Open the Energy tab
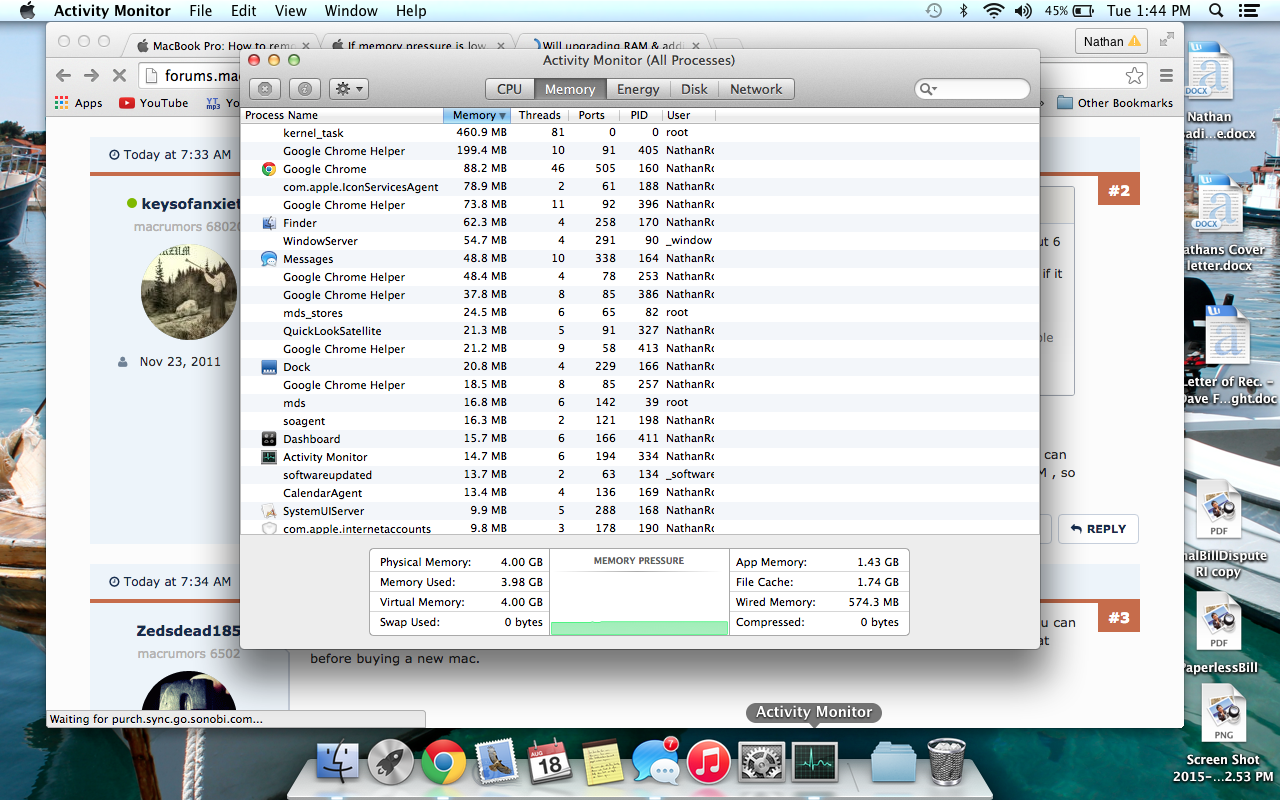Viewport: 1280px width, 800px height. coord(638,89)
